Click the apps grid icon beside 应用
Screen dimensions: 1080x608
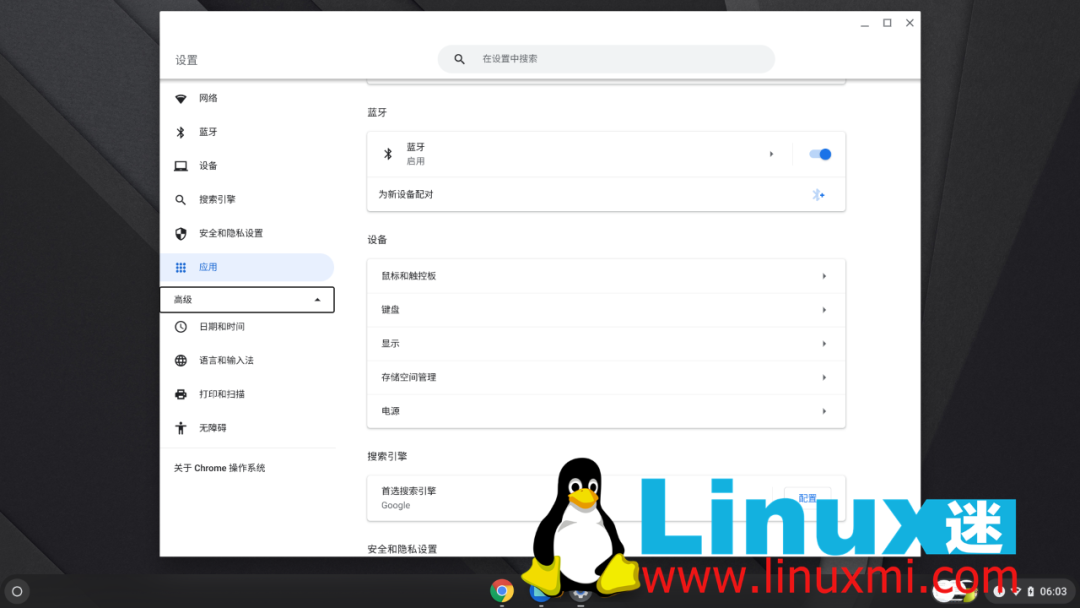180,267
